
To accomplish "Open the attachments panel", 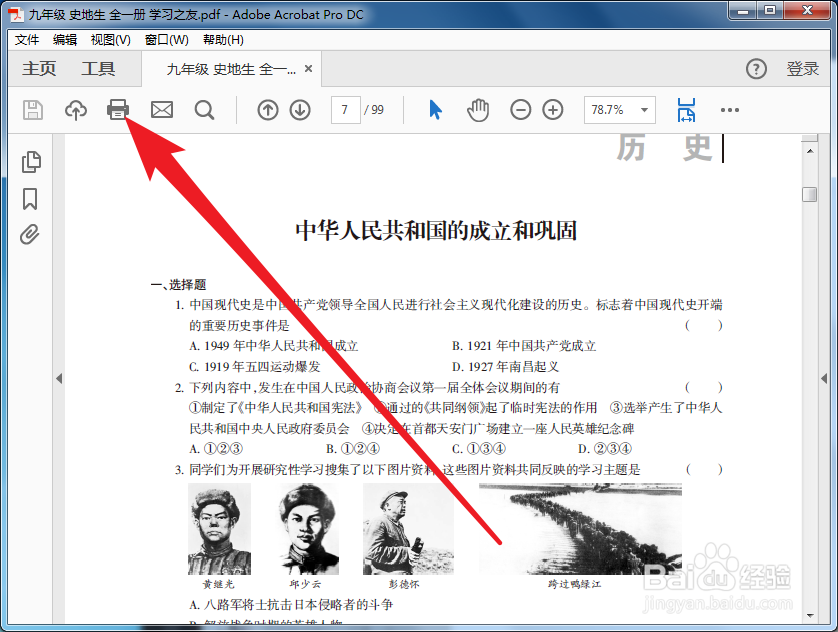I will click(x=29, y=233).
